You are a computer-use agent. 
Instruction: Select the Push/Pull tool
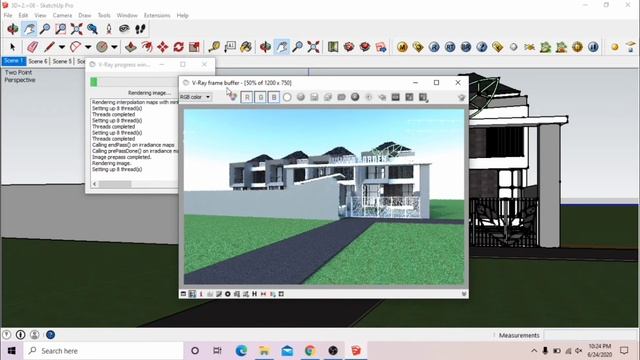[x=131, y=47]
